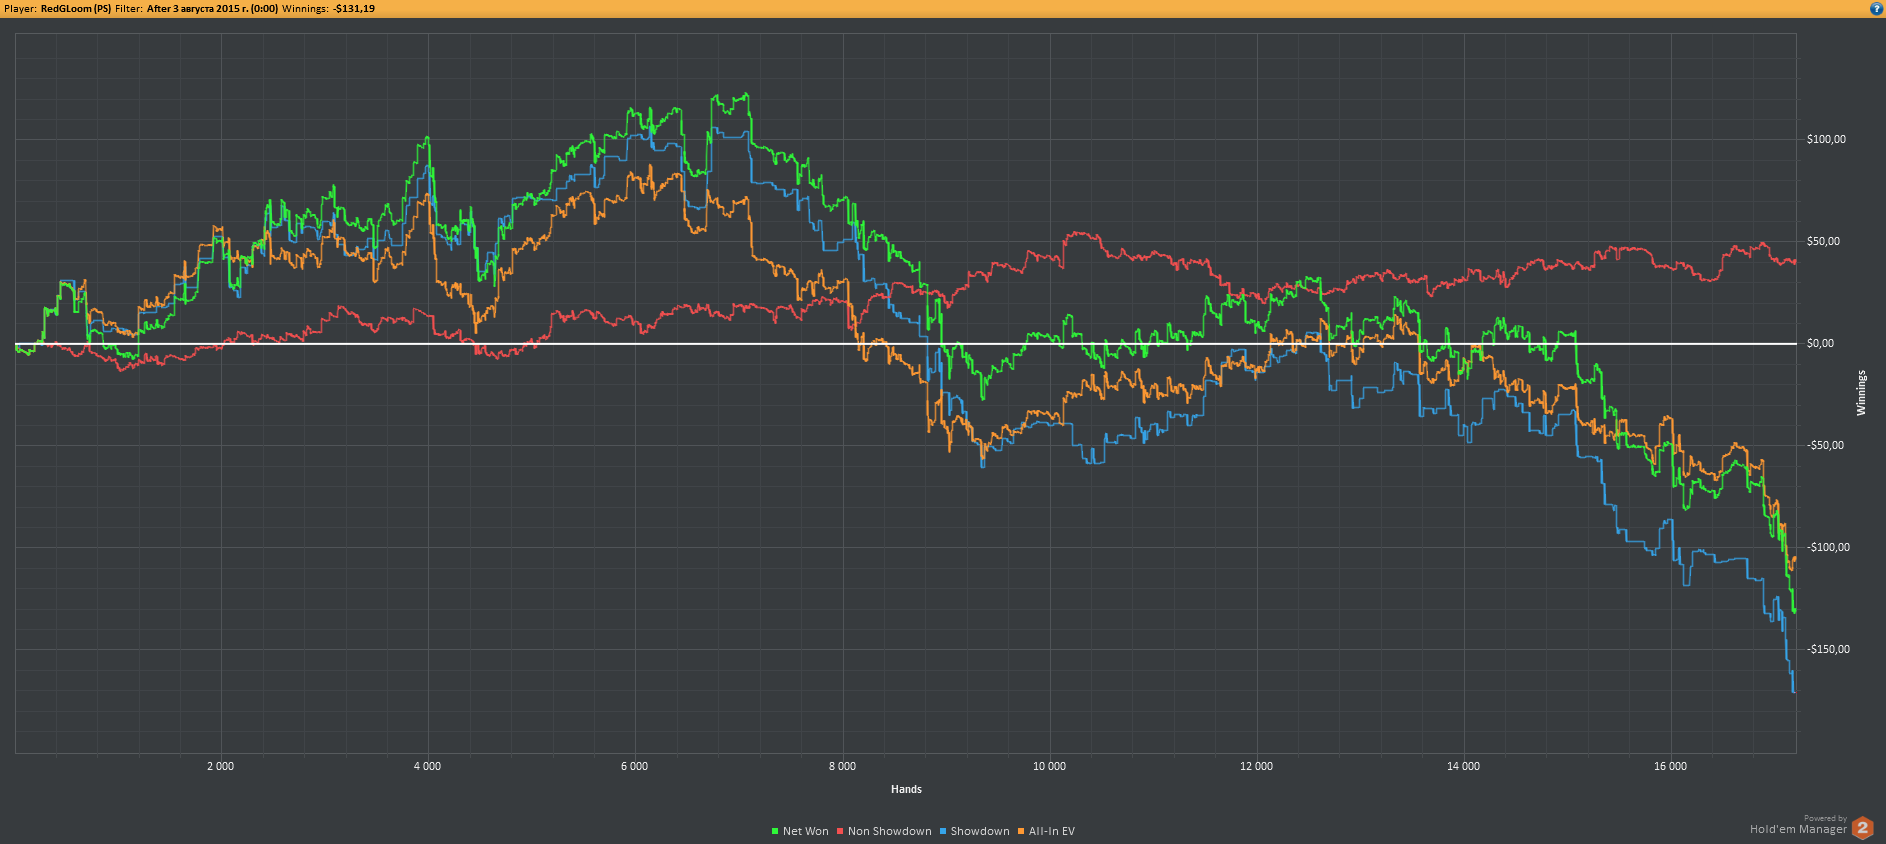Click the Hold'em Manager 2 logo icon

(1862, 828)
